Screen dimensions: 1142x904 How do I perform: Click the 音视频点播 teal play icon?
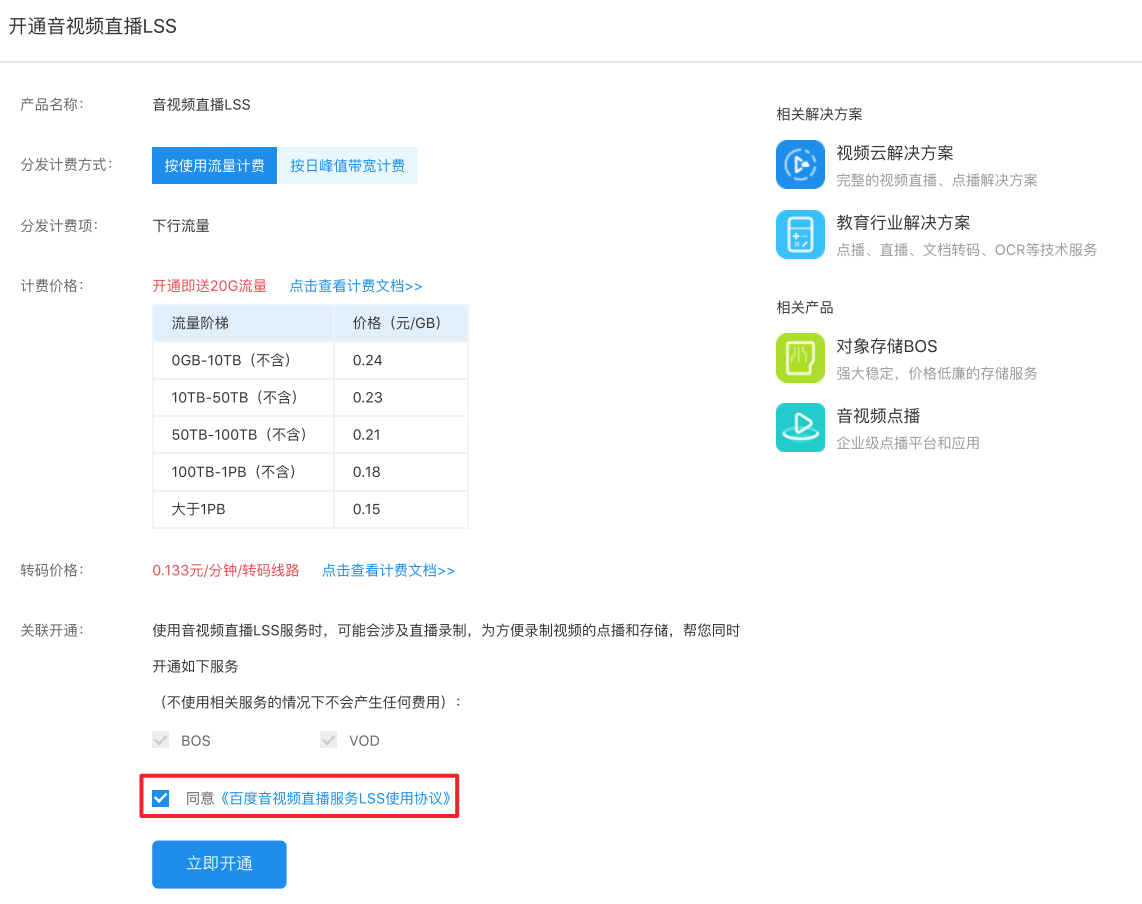click(800, 428)
